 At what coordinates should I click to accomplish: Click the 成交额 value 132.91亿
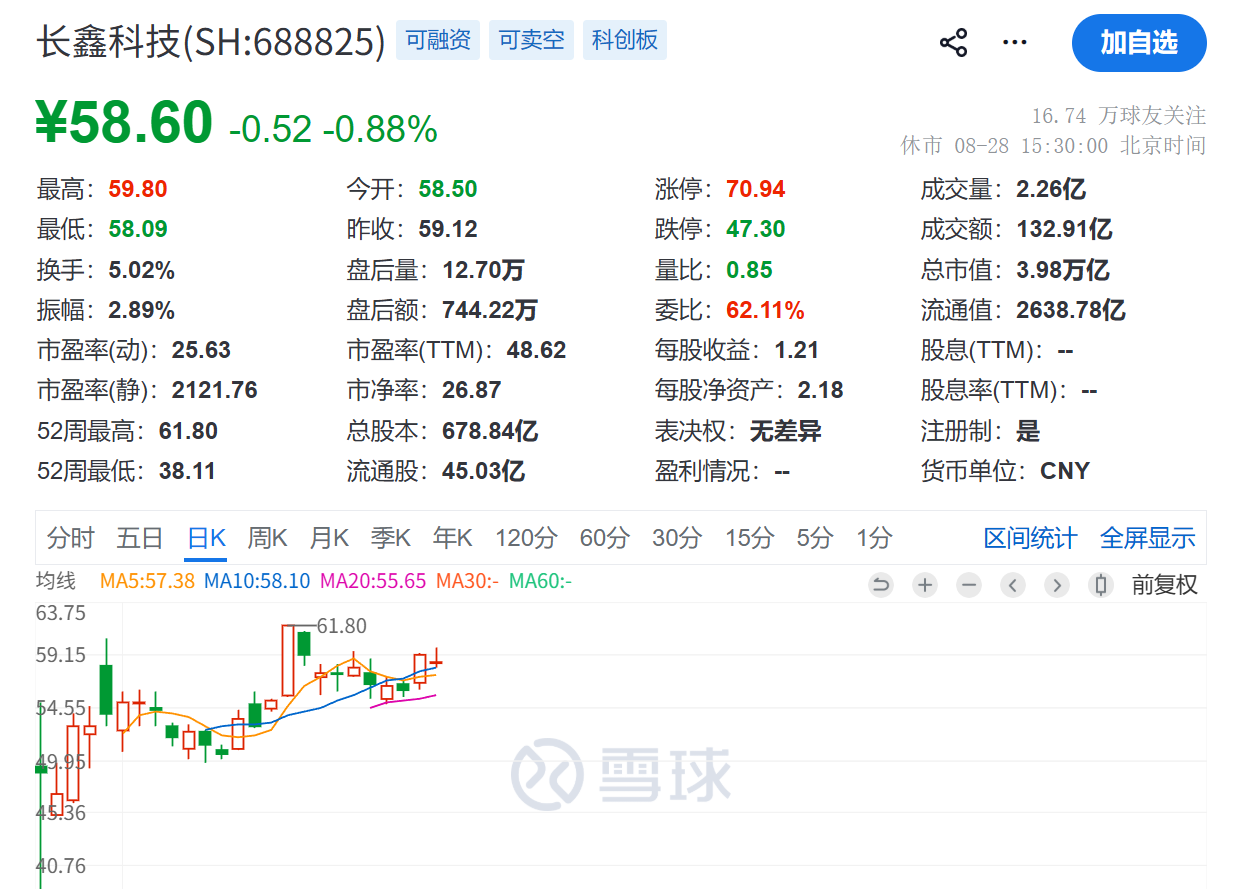[1064, 229]
